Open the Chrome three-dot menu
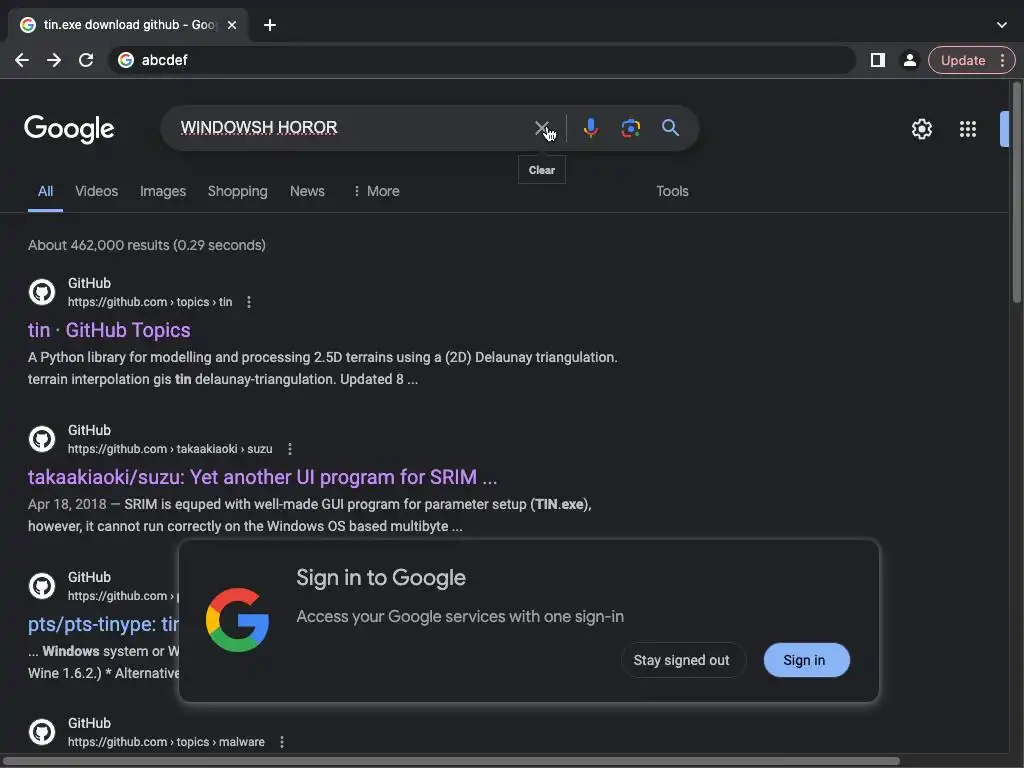Image resolution: width=1024 pixels, height=768 pixels. (x=1002, y=60)
